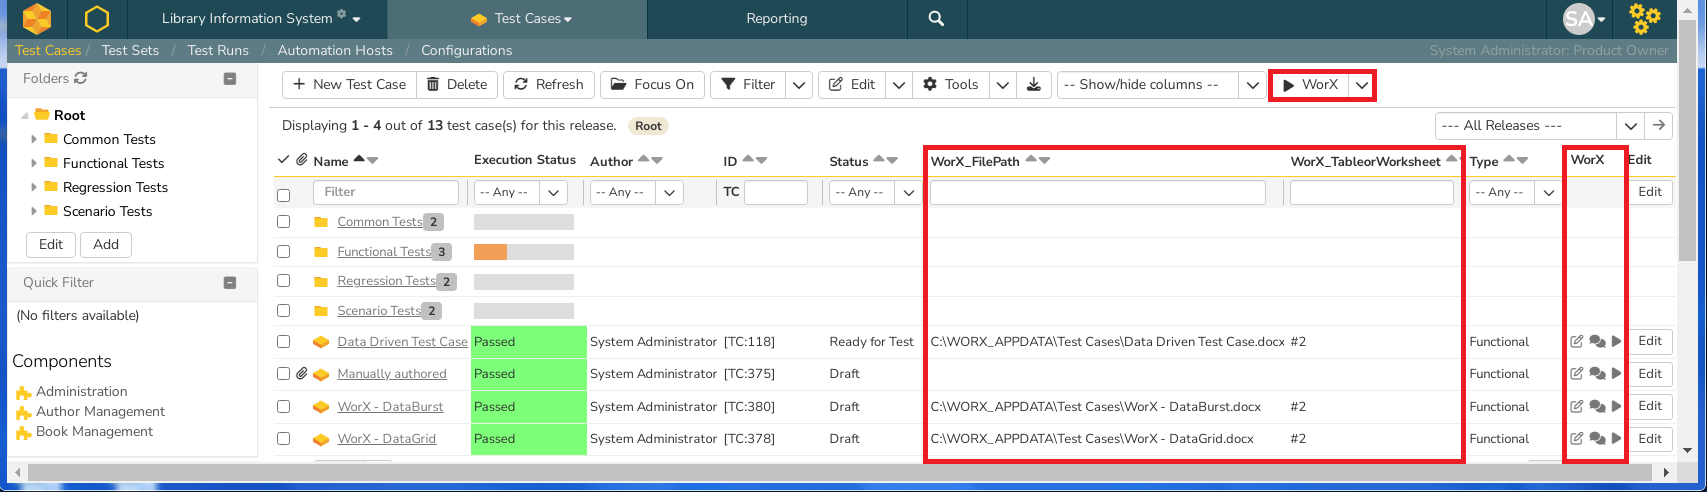The image size is (1707, 492).
Task: Click the export download arrow icon
Action: (x=1034, y=85)
